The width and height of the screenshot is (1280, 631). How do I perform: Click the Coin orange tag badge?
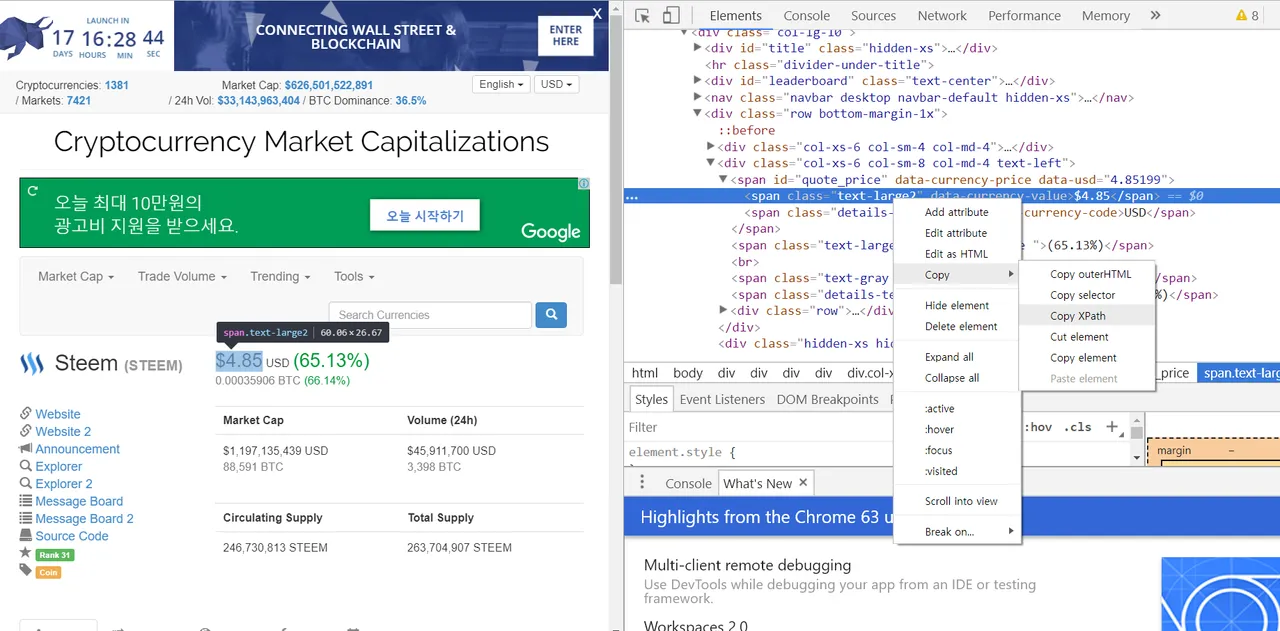point(48,573)
